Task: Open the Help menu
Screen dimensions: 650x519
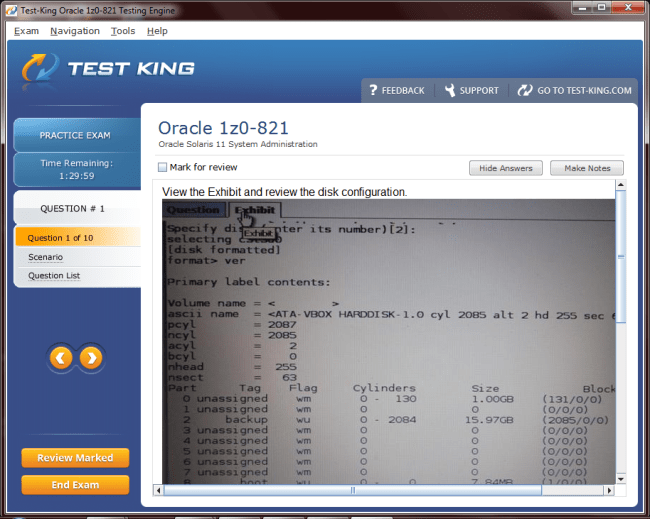Action: pos(157,31)
